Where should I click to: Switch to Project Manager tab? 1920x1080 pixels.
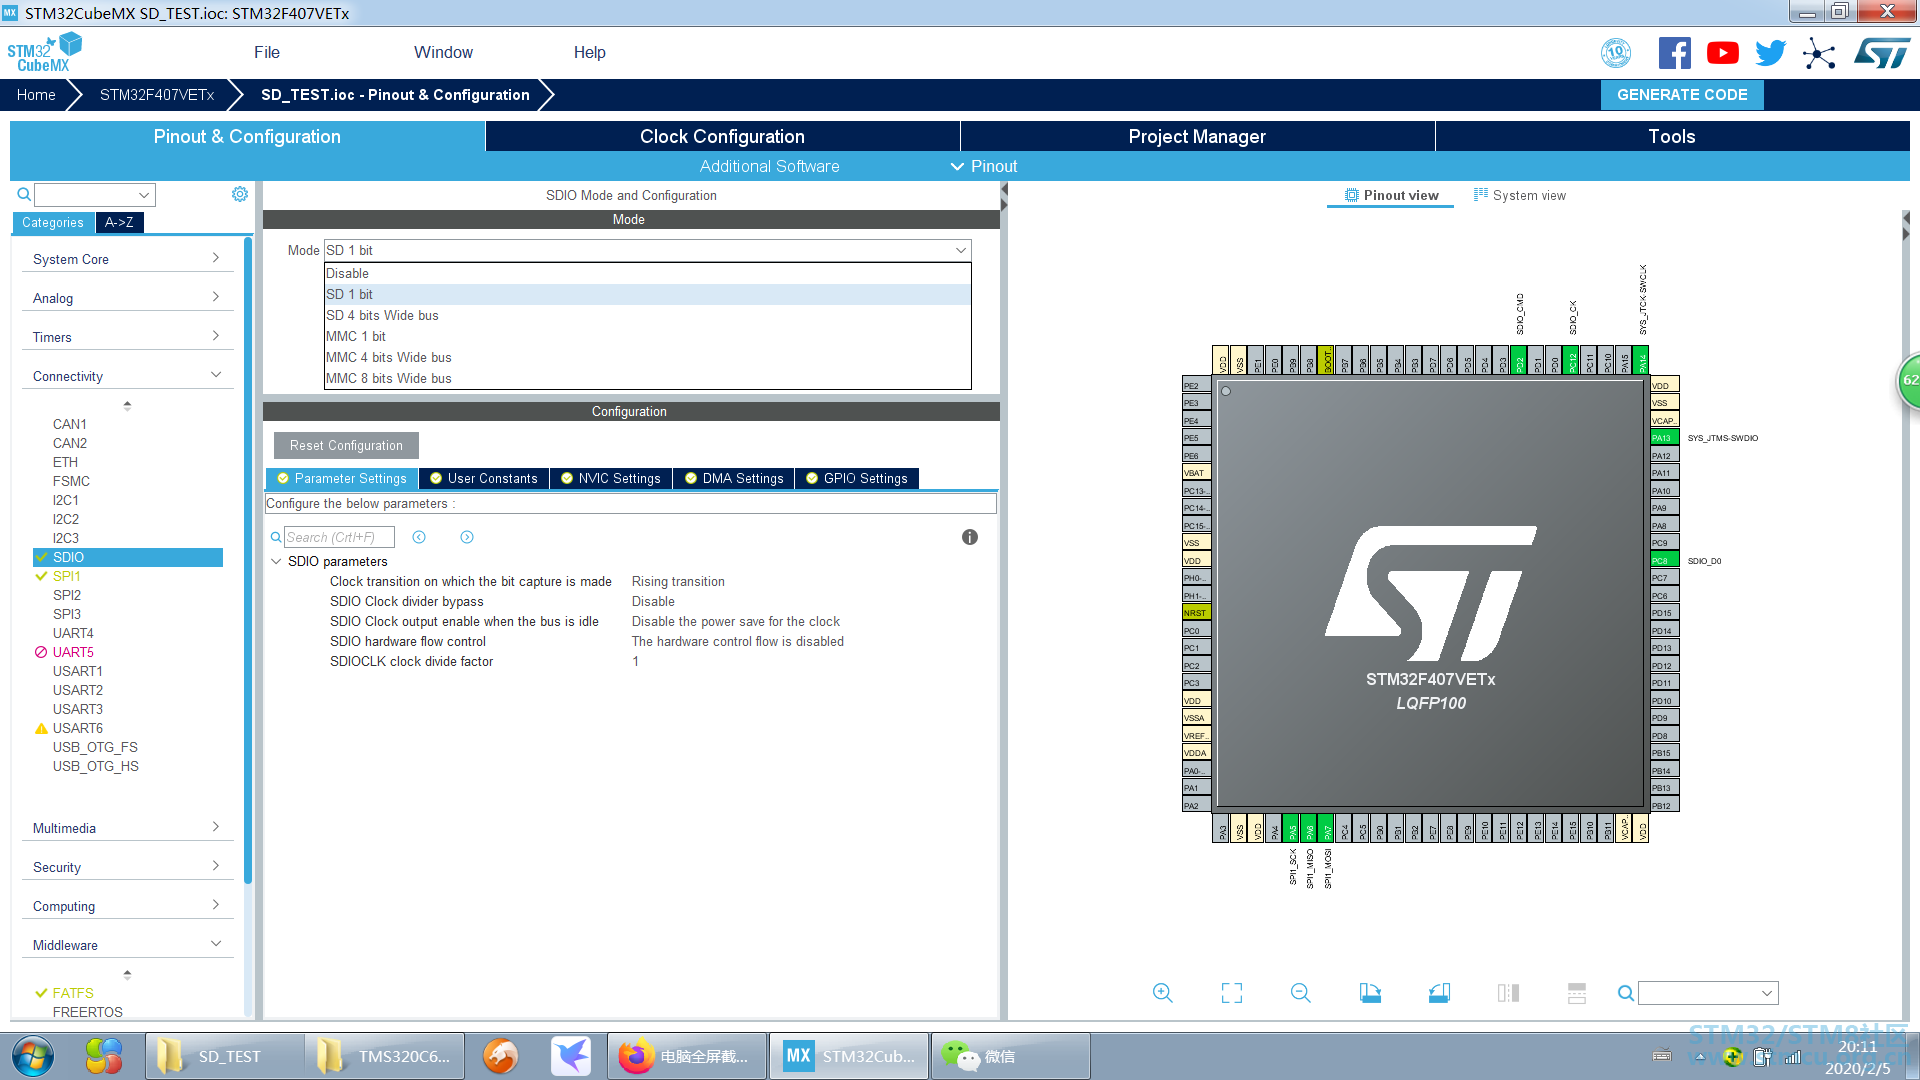(1197, 136)
